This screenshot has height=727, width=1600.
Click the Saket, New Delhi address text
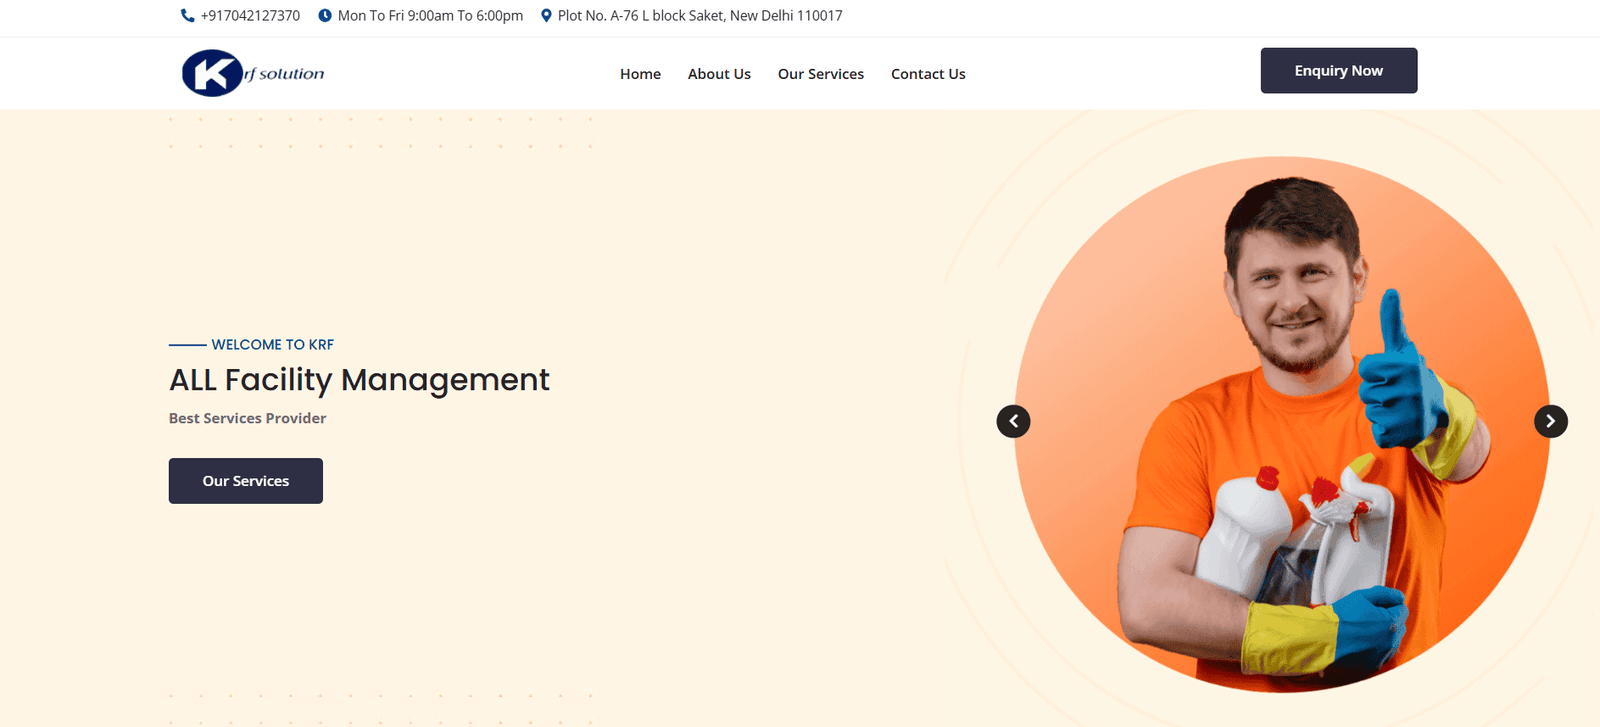[x=700, y=16]
